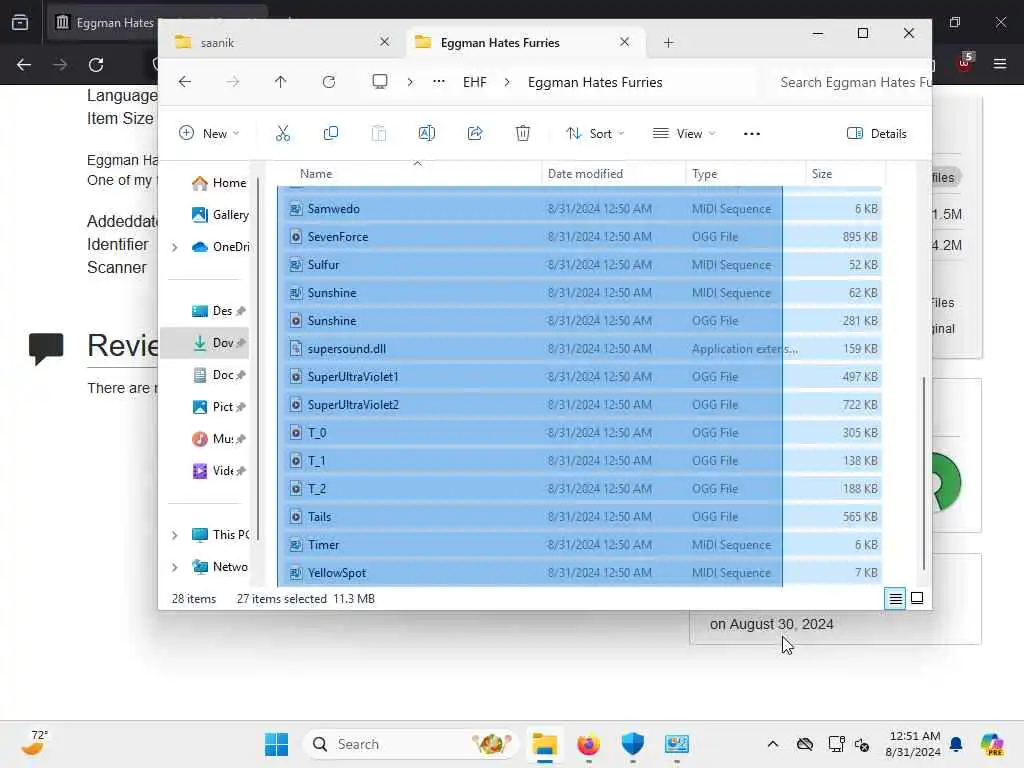
Task: Click the Delete trash icon
Action: point(522,134)
